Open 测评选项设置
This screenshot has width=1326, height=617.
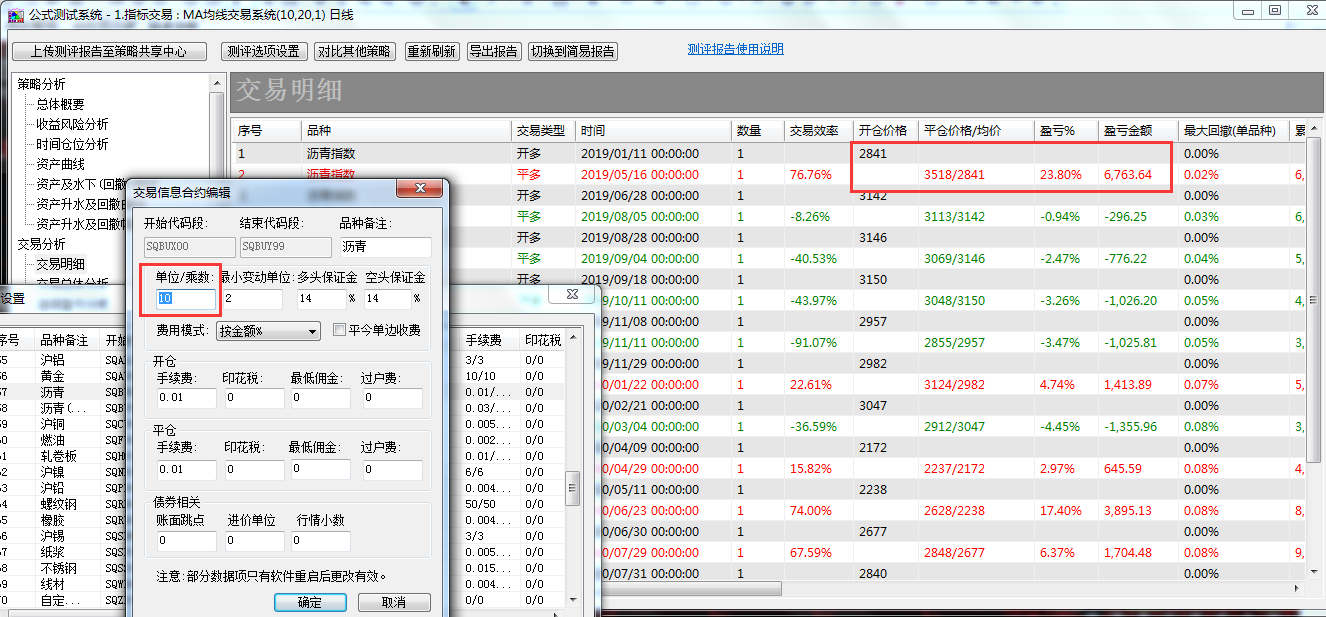(263, 52)
